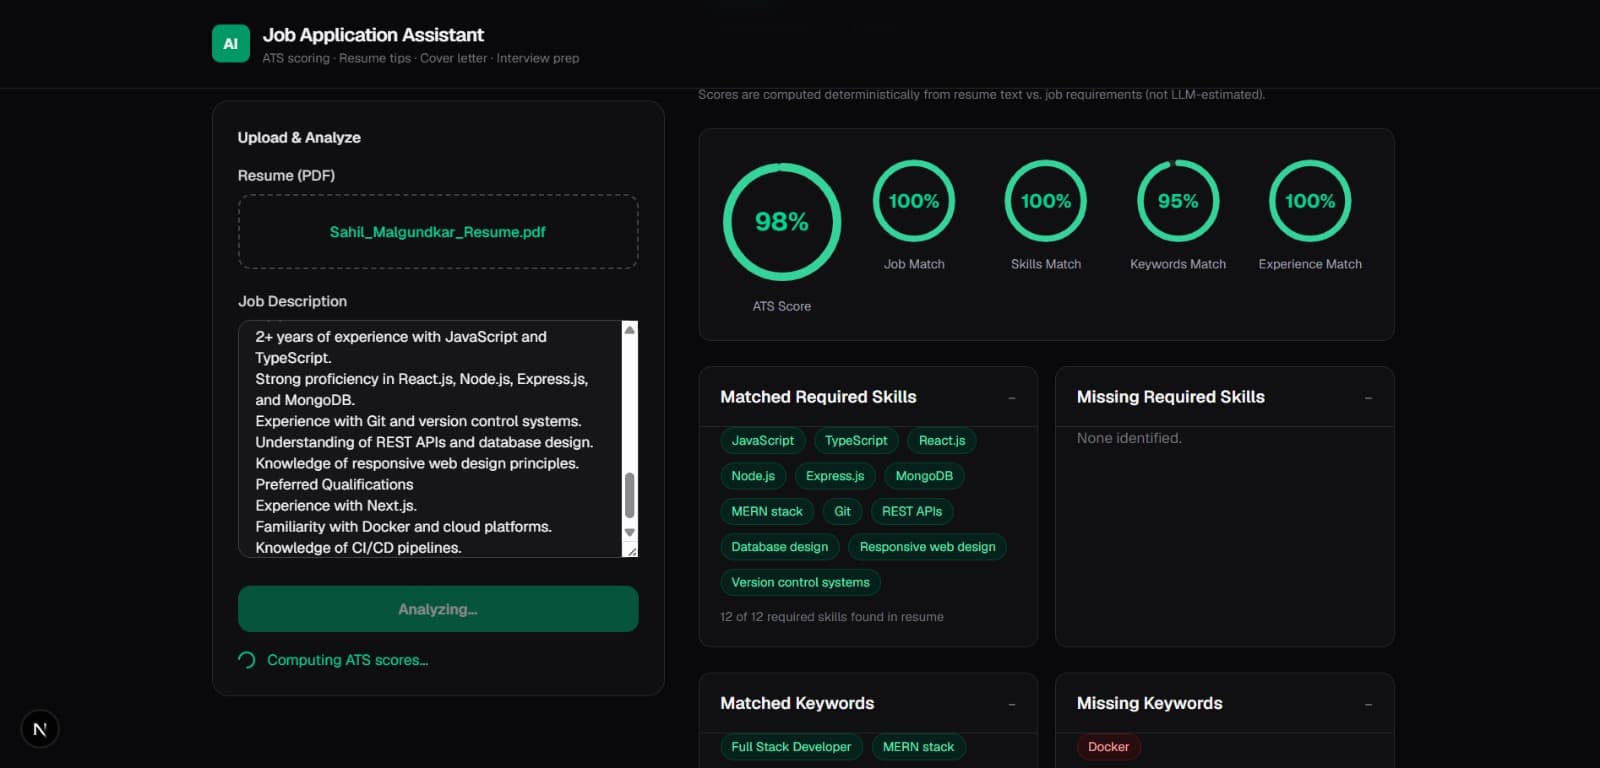1600x768 pixels.
Task: Click the Responsive web design tag
Action: point(928,547)
